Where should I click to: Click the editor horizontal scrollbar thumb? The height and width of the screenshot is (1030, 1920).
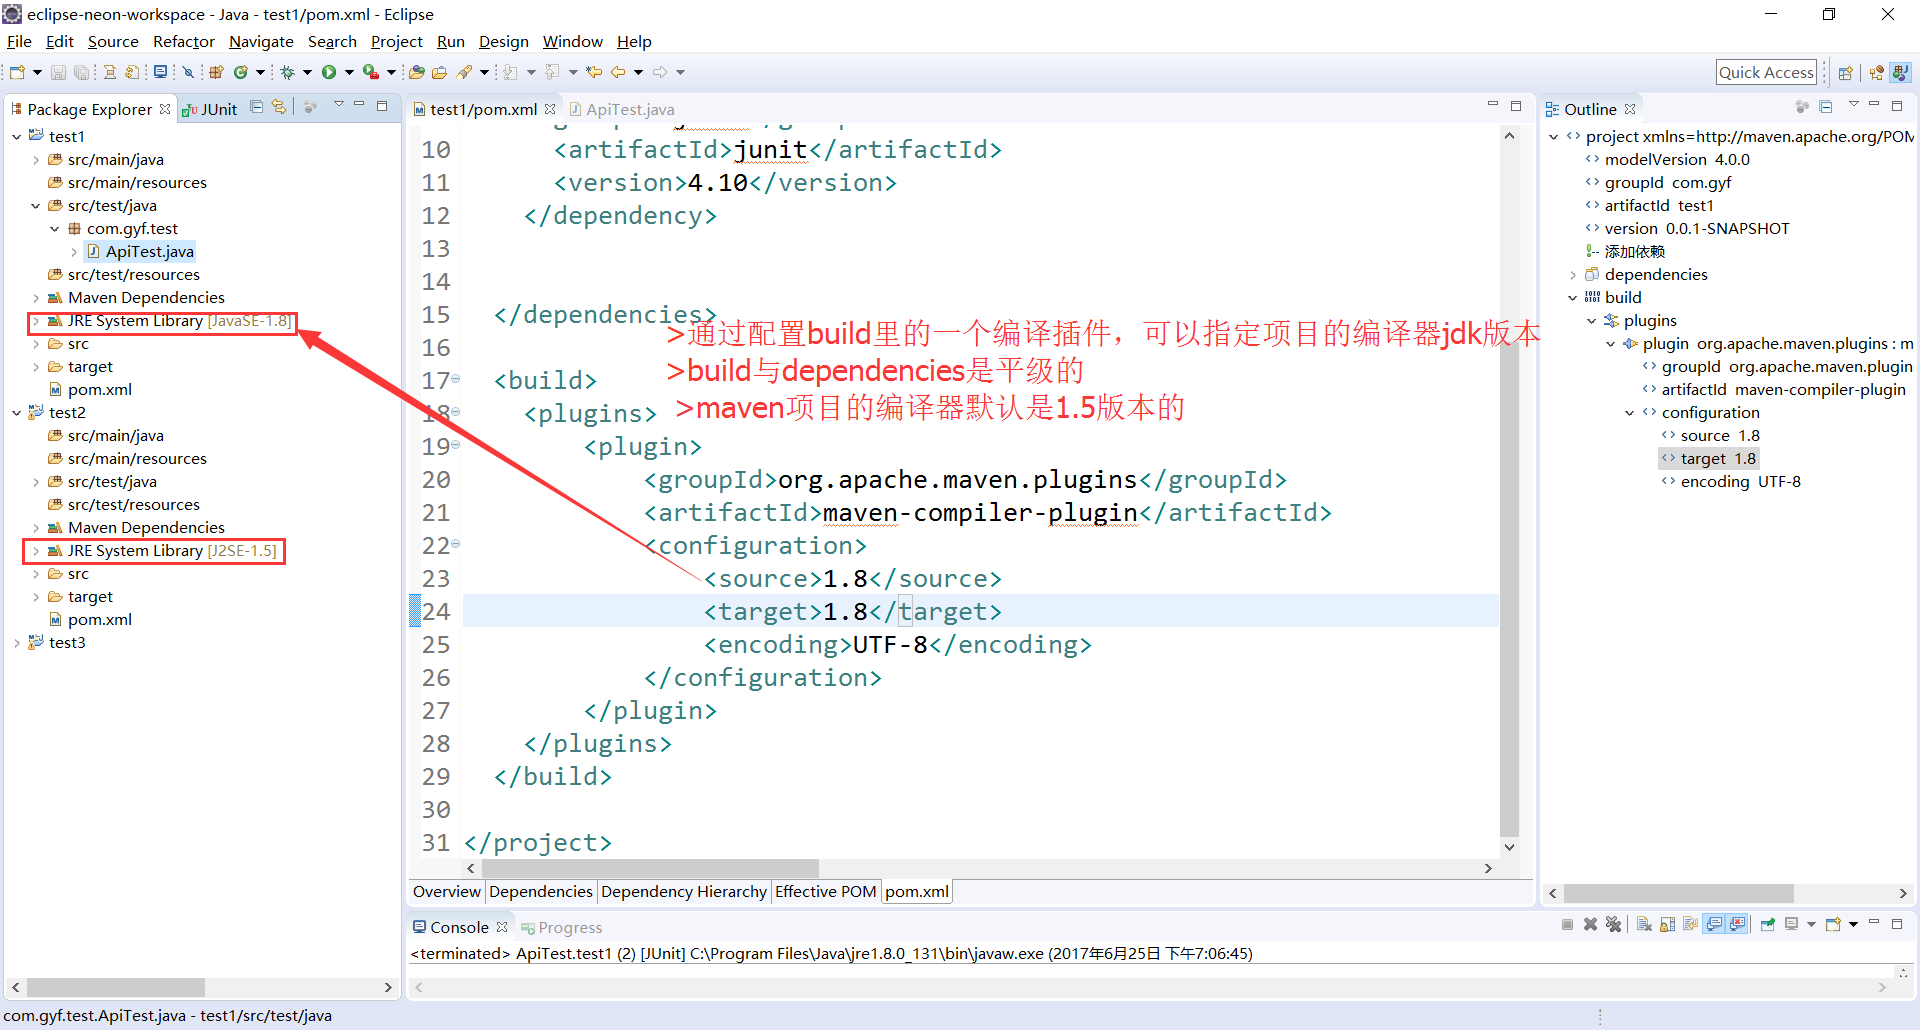pyautogui.click(x=649, y=868)
